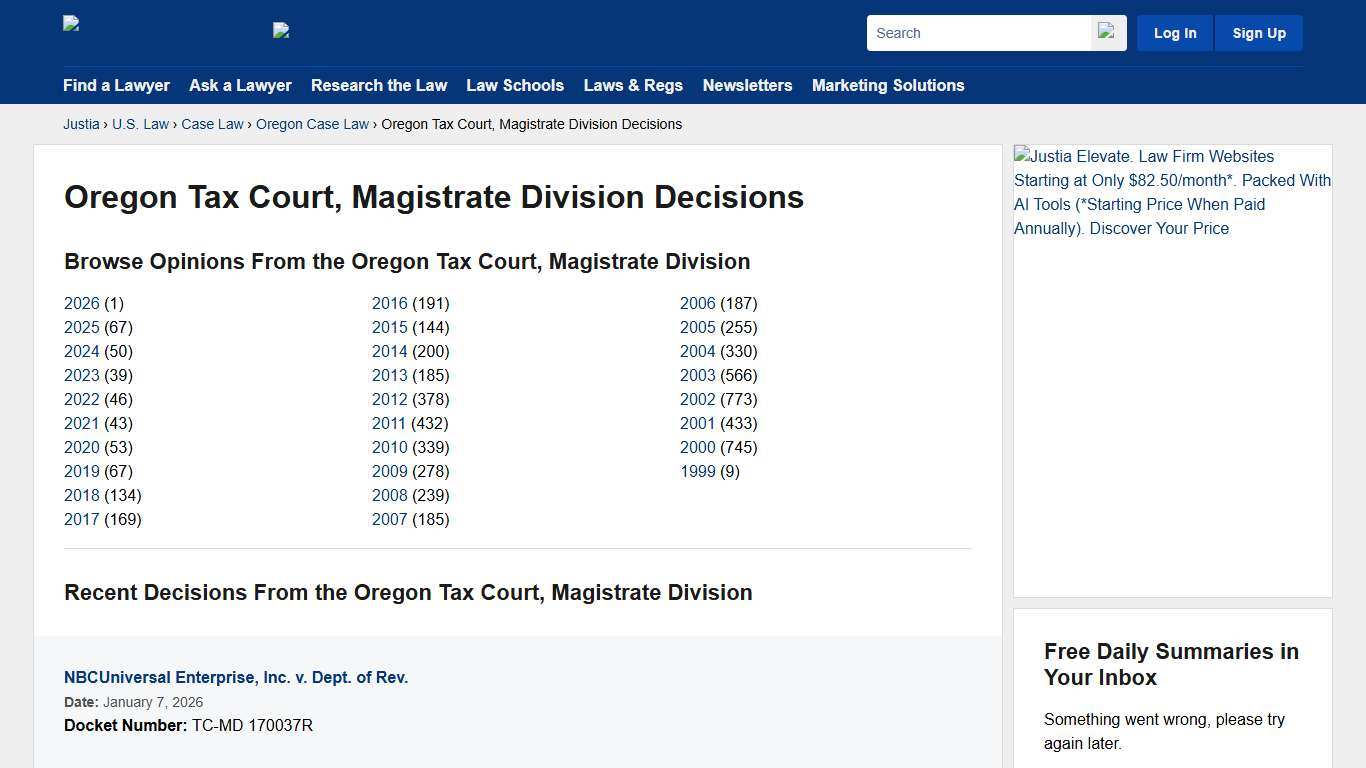This screenshot has width=1366, height=768.
Task: Browse opinions from 2026
Action: [x=81, y=303]
